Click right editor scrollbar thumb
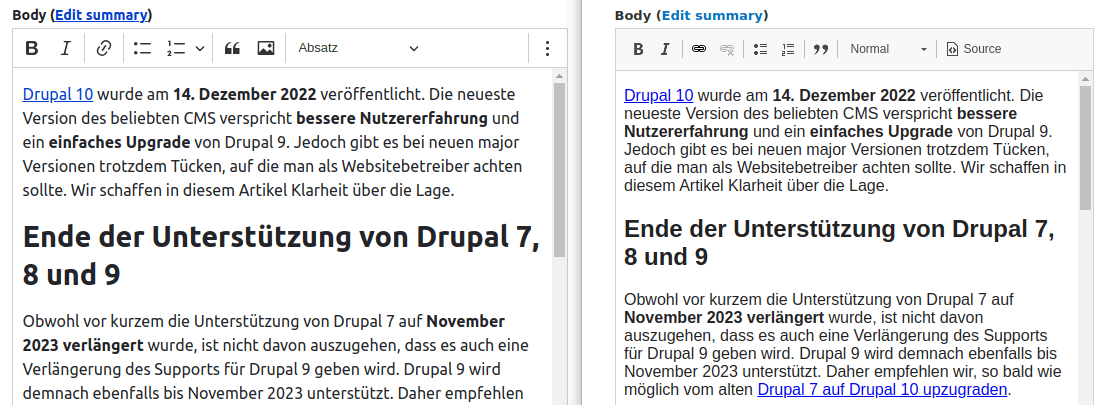This screenshot has height=405, width=1100. (x=1085, y=147)
